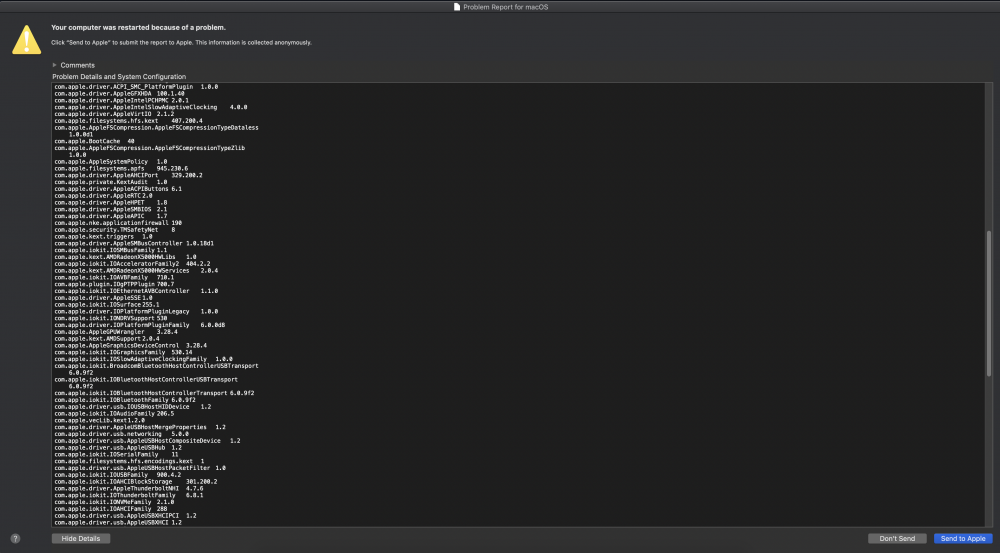The image size is (1000, 553).
Task: Click the vertical scrollbar of the details pane
Action: coord(989,304)
